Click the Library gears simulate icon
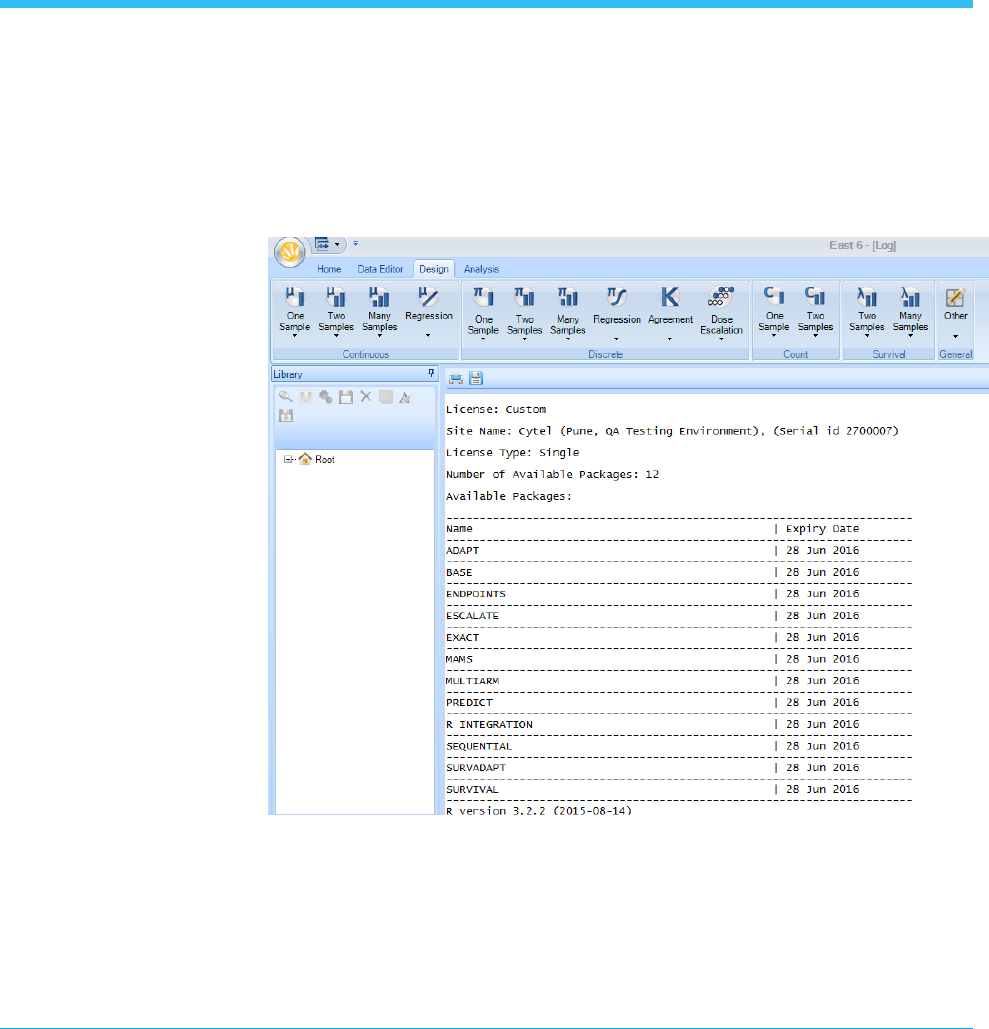This screenshot has width=989, height=1029. (326, 396)
